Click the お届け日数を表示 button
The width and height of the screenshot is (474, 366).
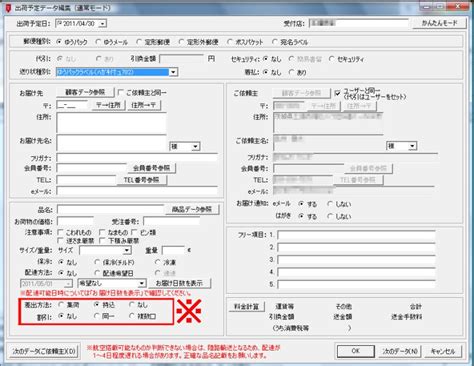coord(179,283)
